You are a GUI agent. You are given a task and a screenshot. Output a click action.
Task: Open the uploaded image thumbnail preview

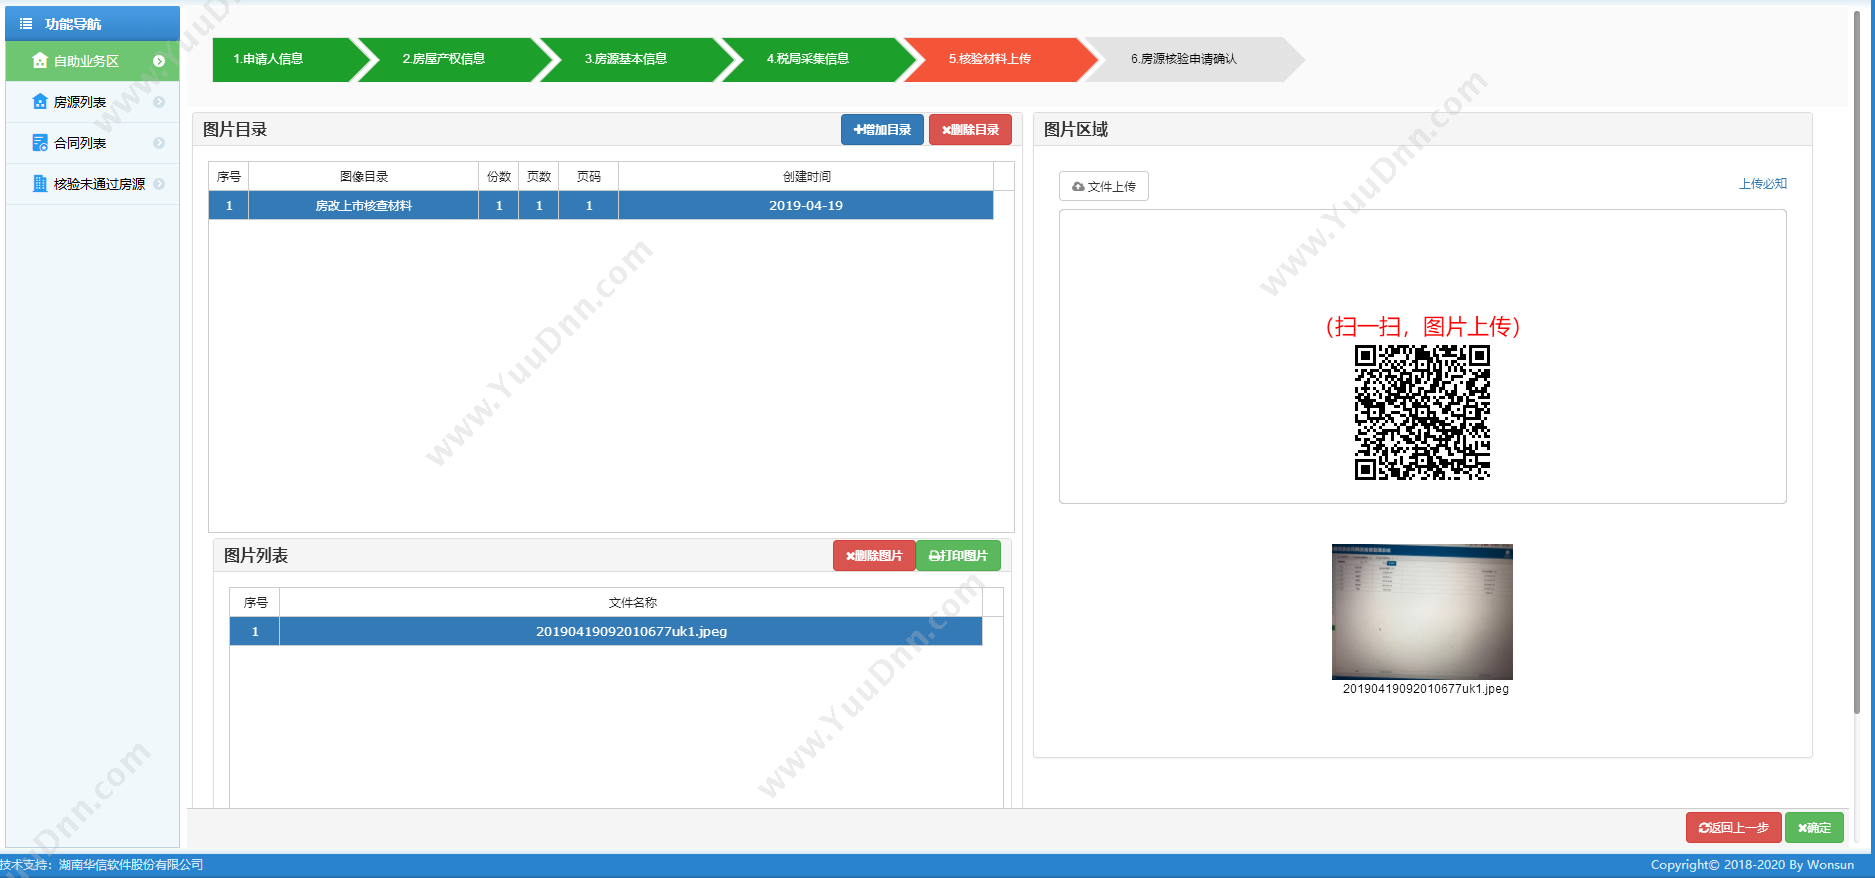(x=1422, y=612)
